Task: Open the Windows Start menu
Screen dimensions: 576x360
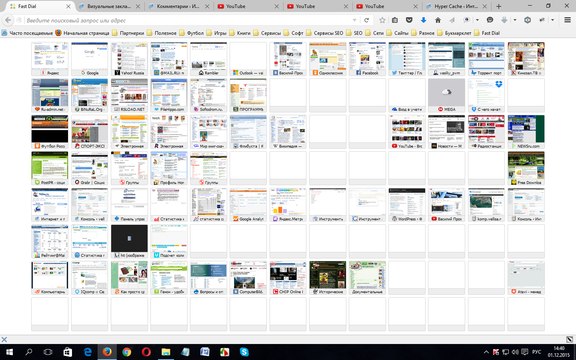Action: (x=9, y=352)
